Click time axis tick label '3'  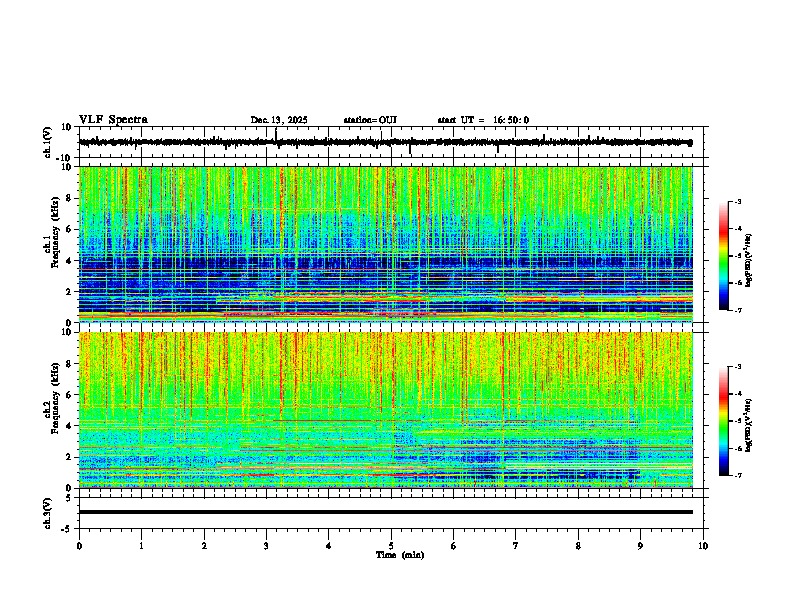(x=266, y=546)
